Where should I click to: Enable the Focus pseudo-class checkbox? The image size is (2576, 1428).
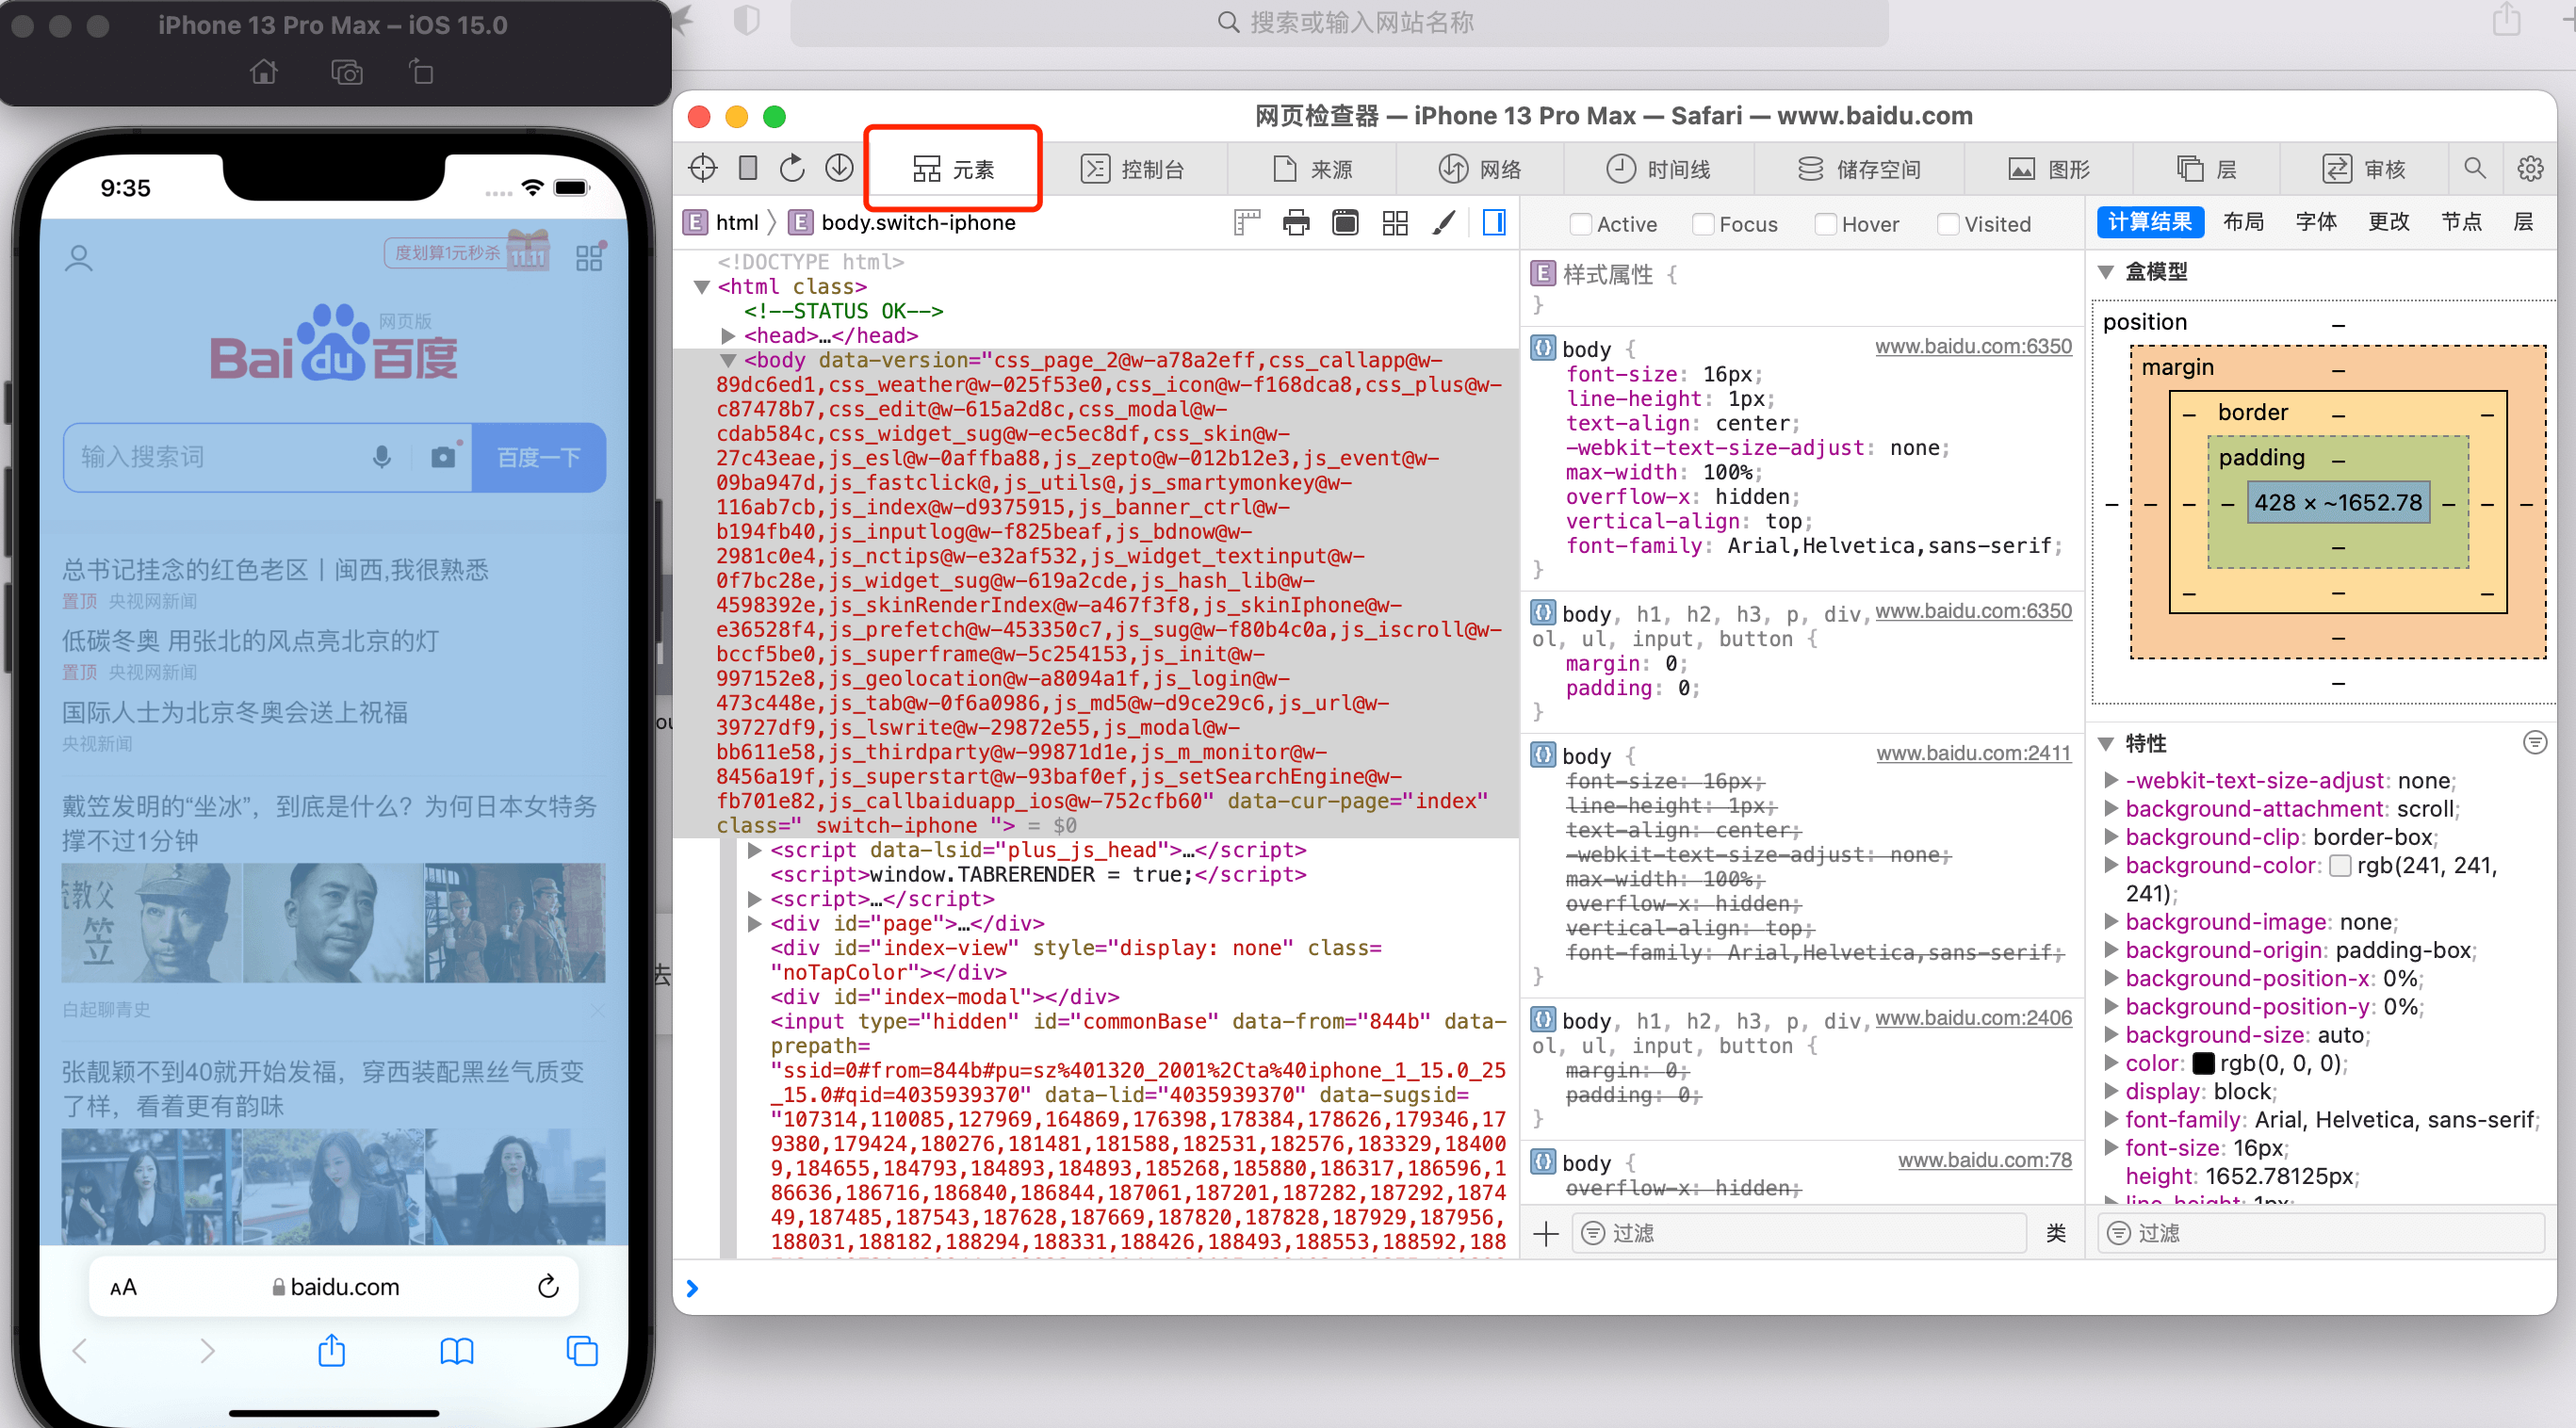pos(1703,224)
